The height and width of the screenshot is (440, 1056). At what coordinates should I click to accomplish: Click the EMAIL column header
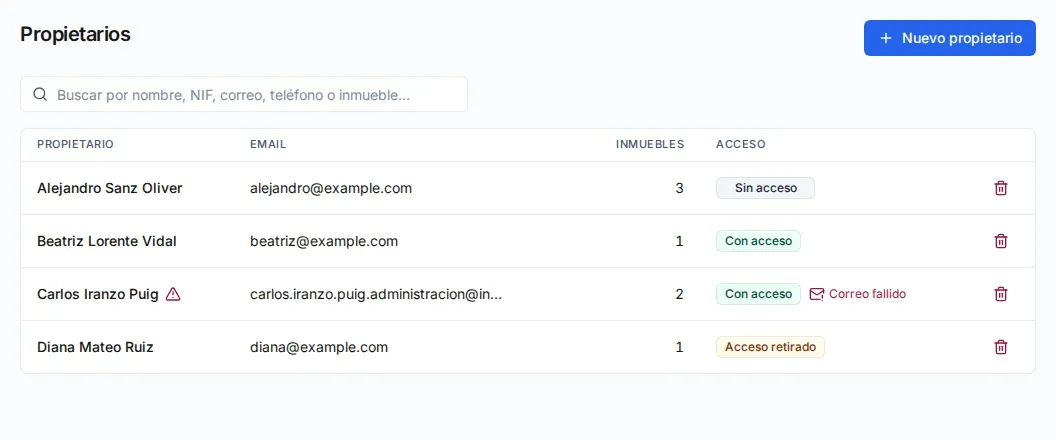tap(268, 144)
